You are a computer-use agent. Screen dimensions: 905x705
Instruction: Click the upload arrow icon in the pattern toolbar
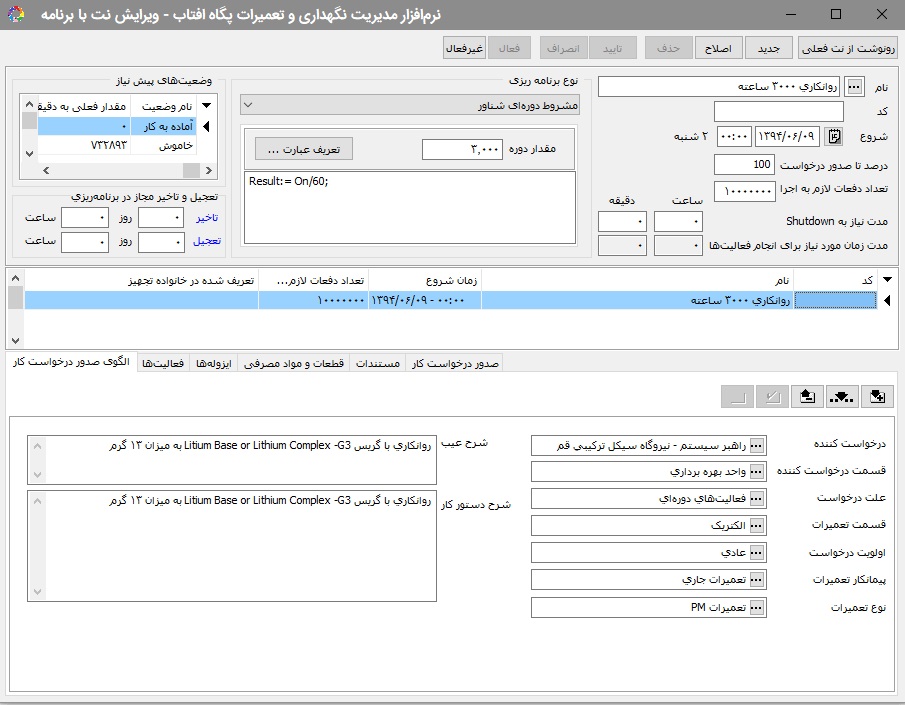[x=806, y=397]
